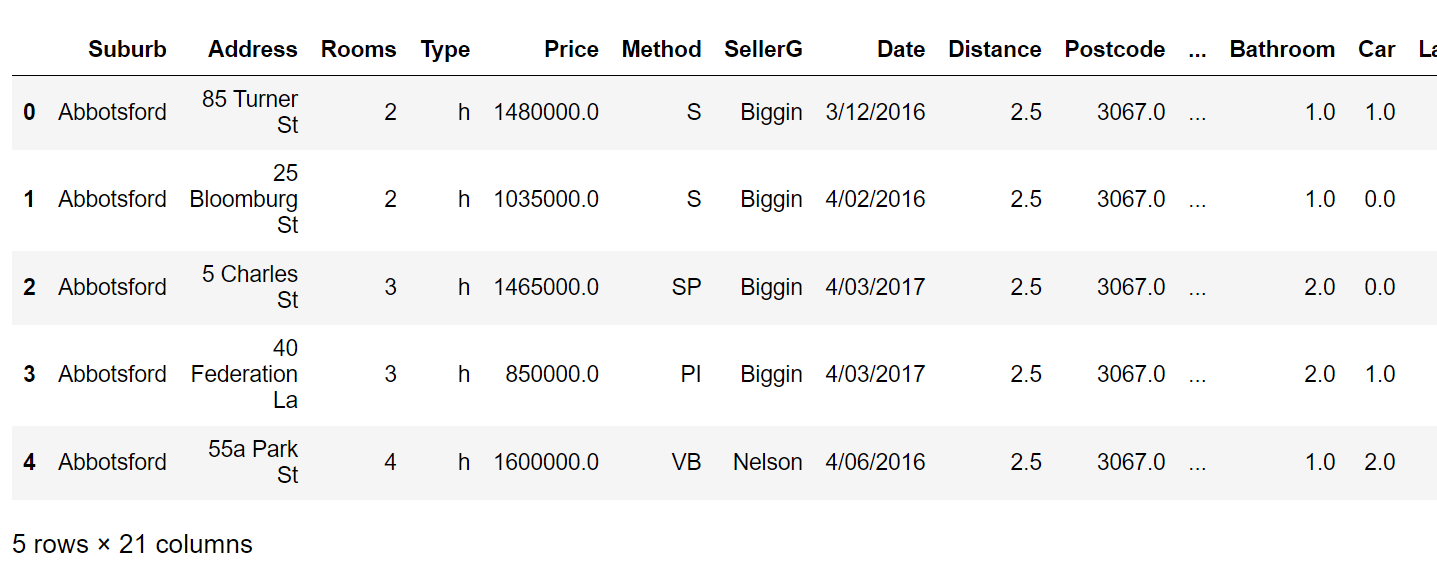Click the Distance column header
1437x572 pixels.
[x=994, y=49]
